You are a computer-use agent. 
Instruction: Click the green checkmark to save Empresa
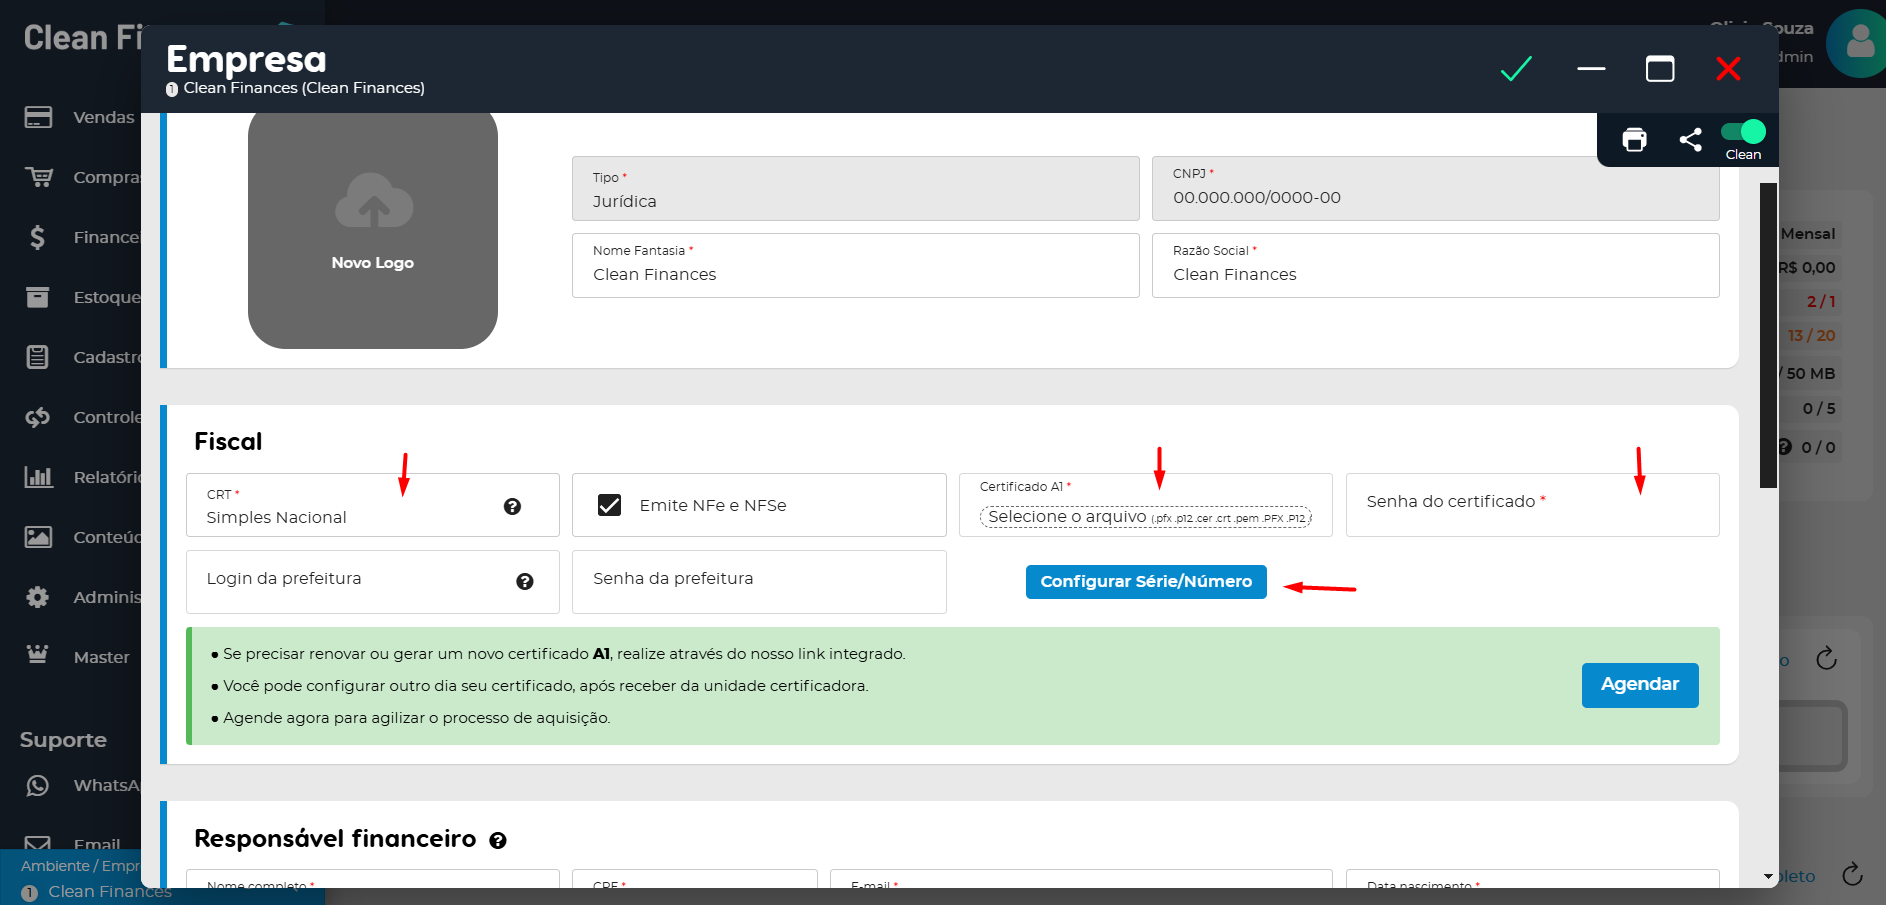tap(1516, 69)
